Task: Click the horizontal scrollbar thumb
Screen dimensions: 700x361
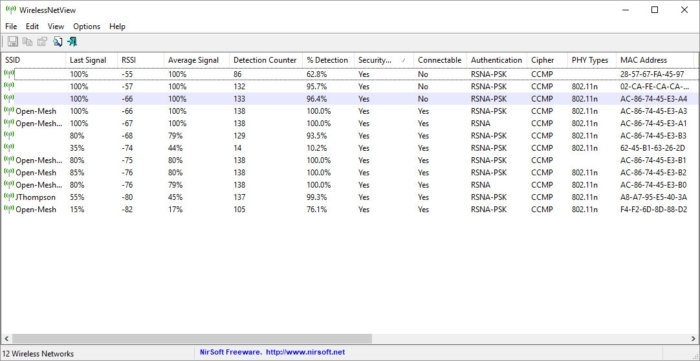Action: click(x=192, y=339)
